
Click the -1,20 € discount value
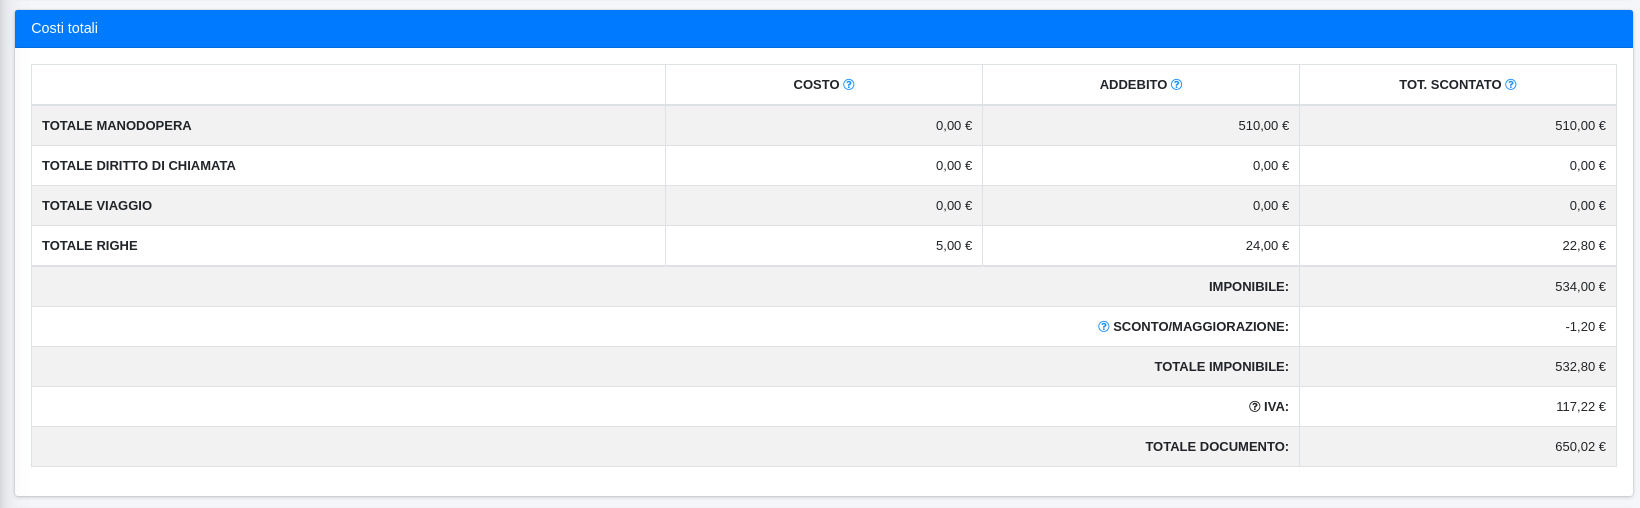(x=1585, y=327)
